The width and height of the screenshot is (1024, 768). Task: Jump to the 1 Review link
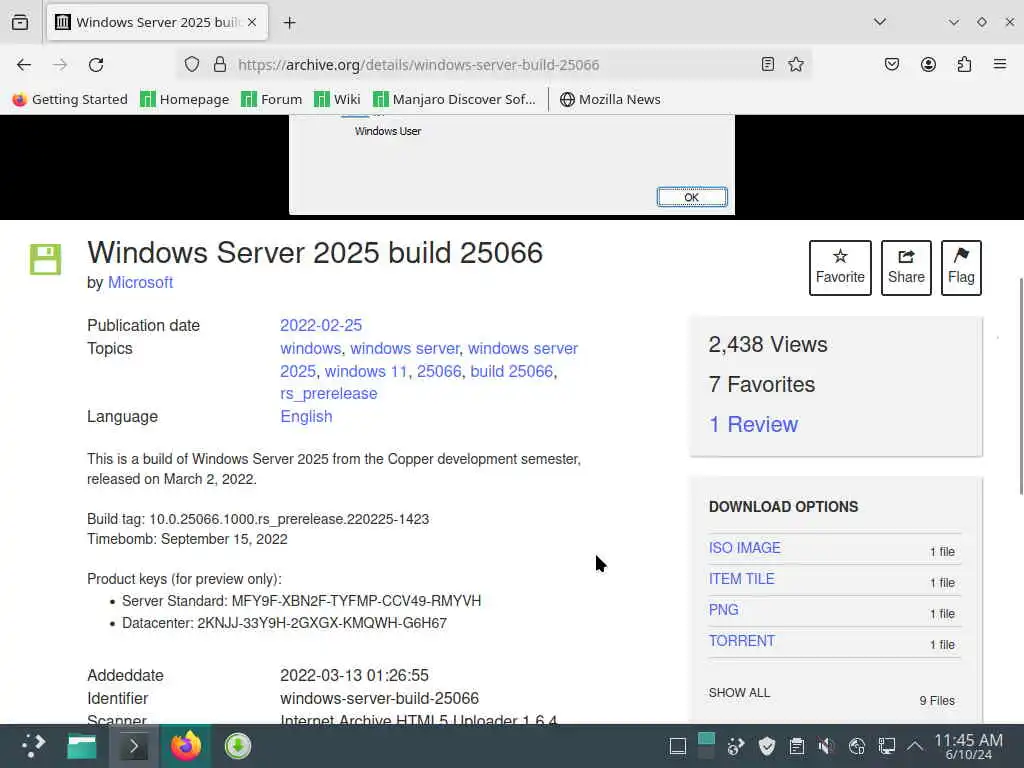[x=753, y=424]
